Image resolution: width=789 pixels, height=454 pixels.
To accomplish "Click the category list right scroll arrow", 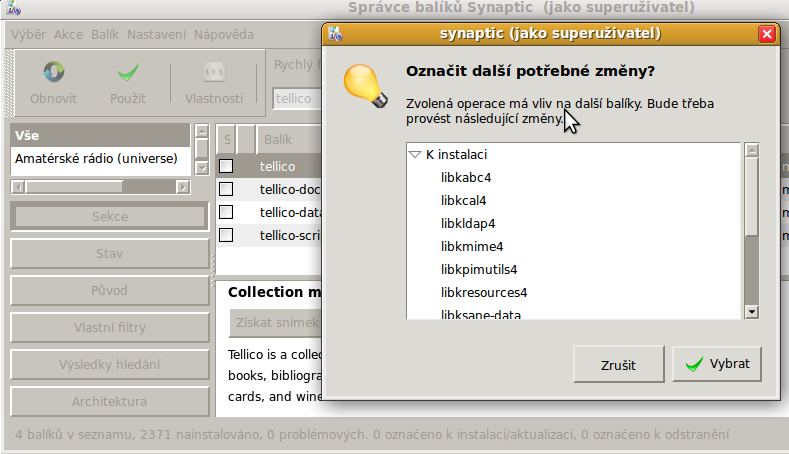I will click(183, 187).
